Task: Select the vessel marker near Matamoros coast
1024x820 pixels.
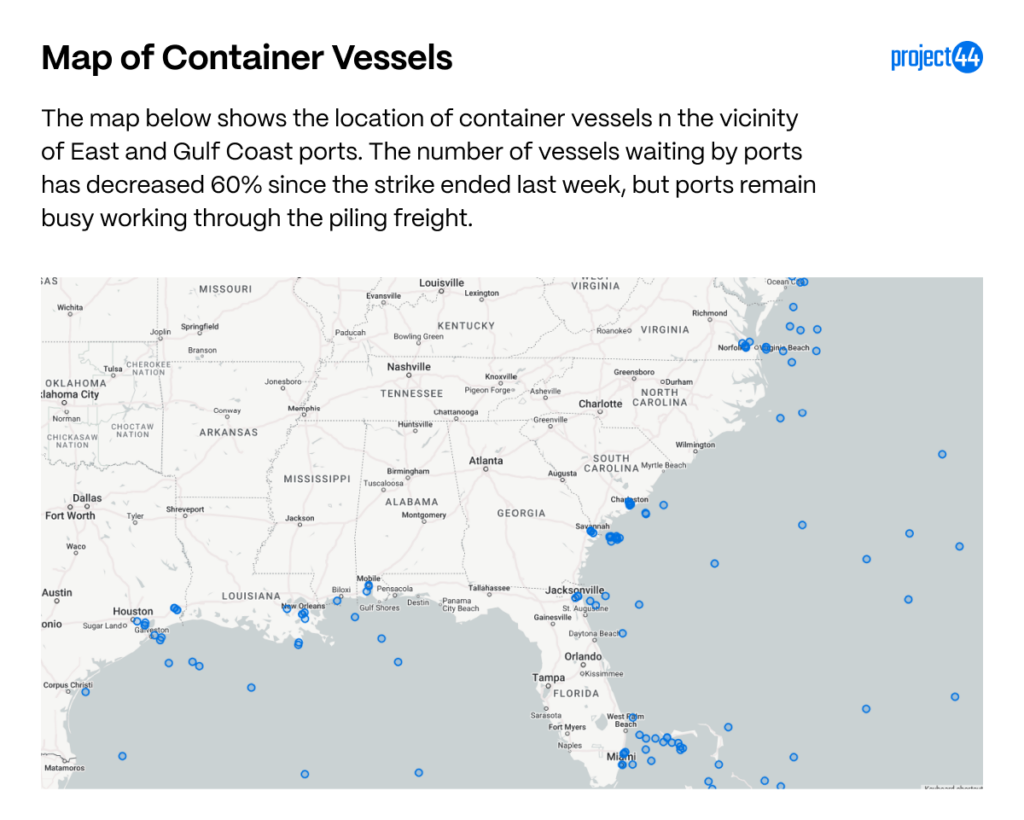Action: pyautogui.click(x=122, y=756)
